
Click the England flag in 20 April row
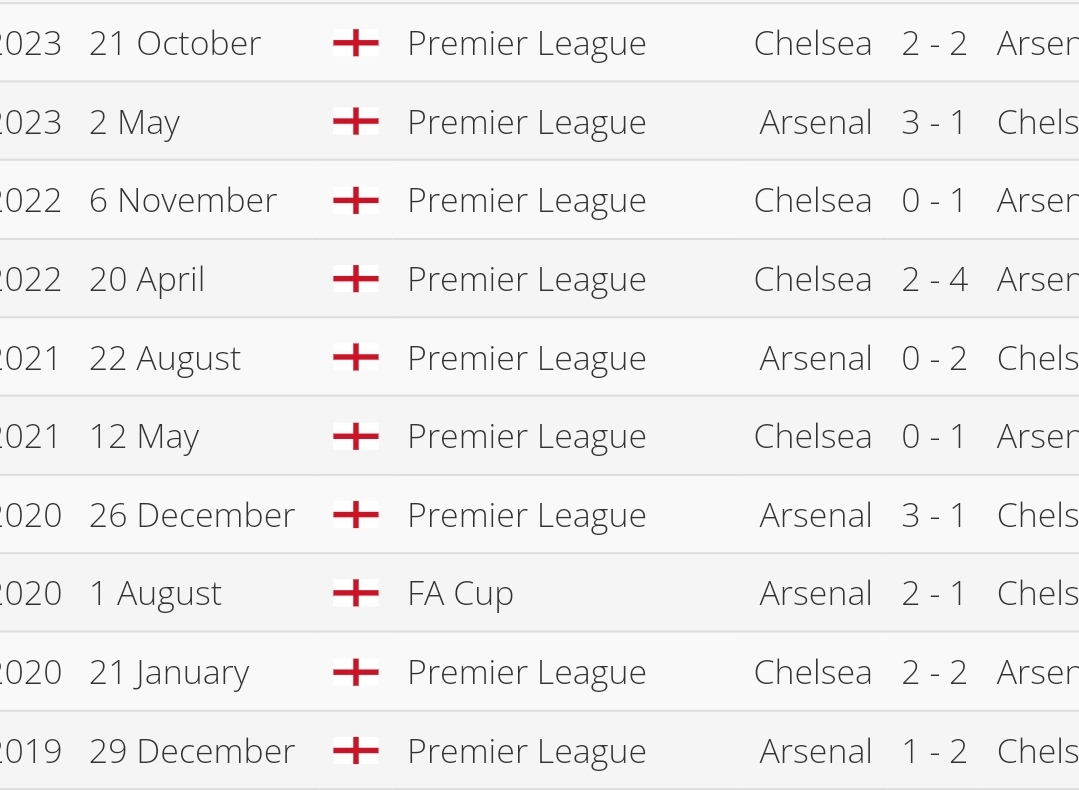click(x=356, y=279)
